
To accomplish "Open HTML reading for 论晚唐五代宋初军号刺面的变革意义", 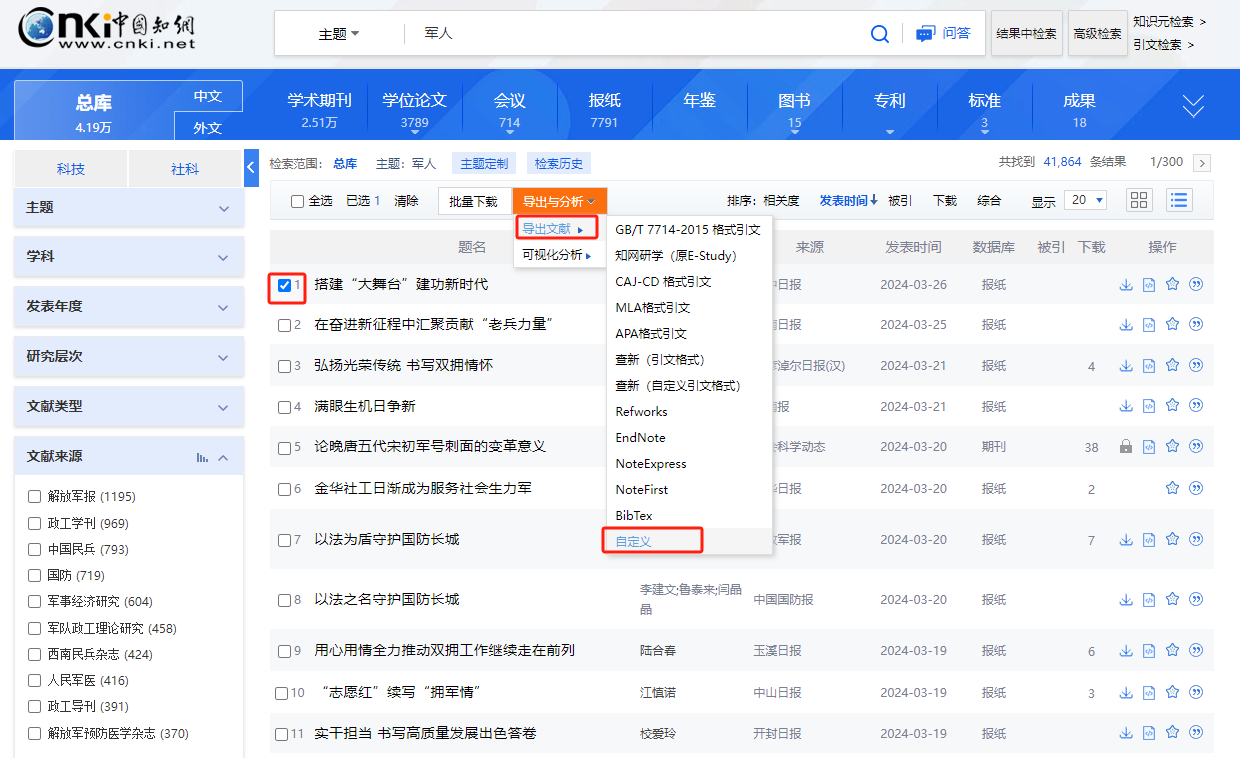I will [x=1149, y=447].
